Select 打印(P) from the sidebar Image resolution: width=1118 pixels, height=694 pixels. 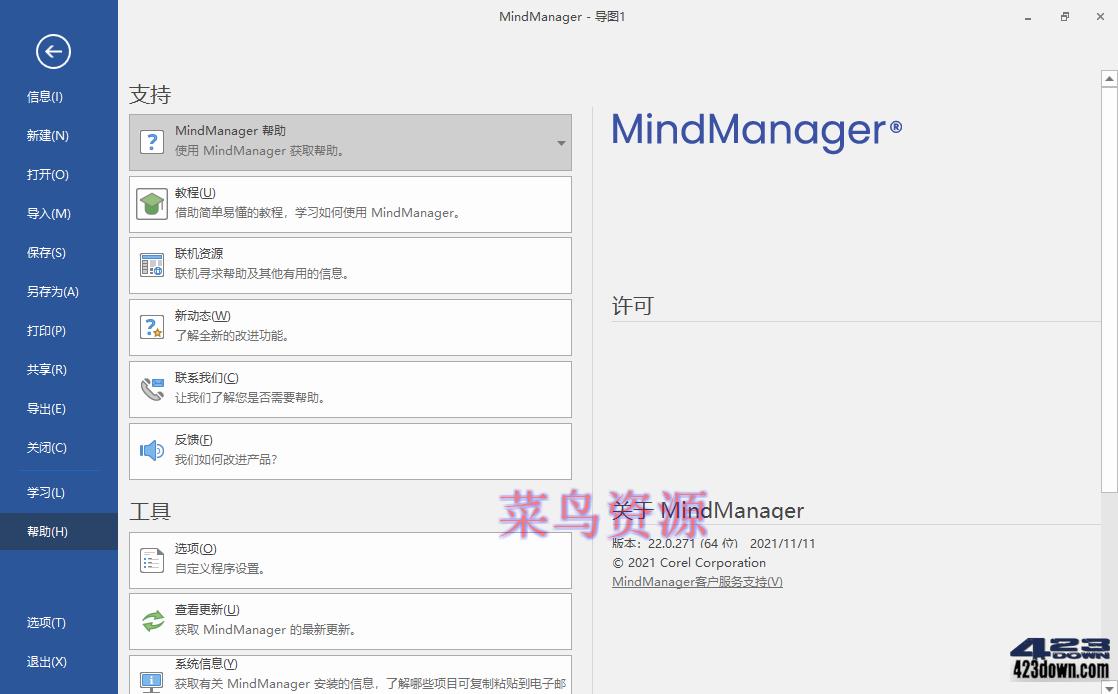(45, 330)
